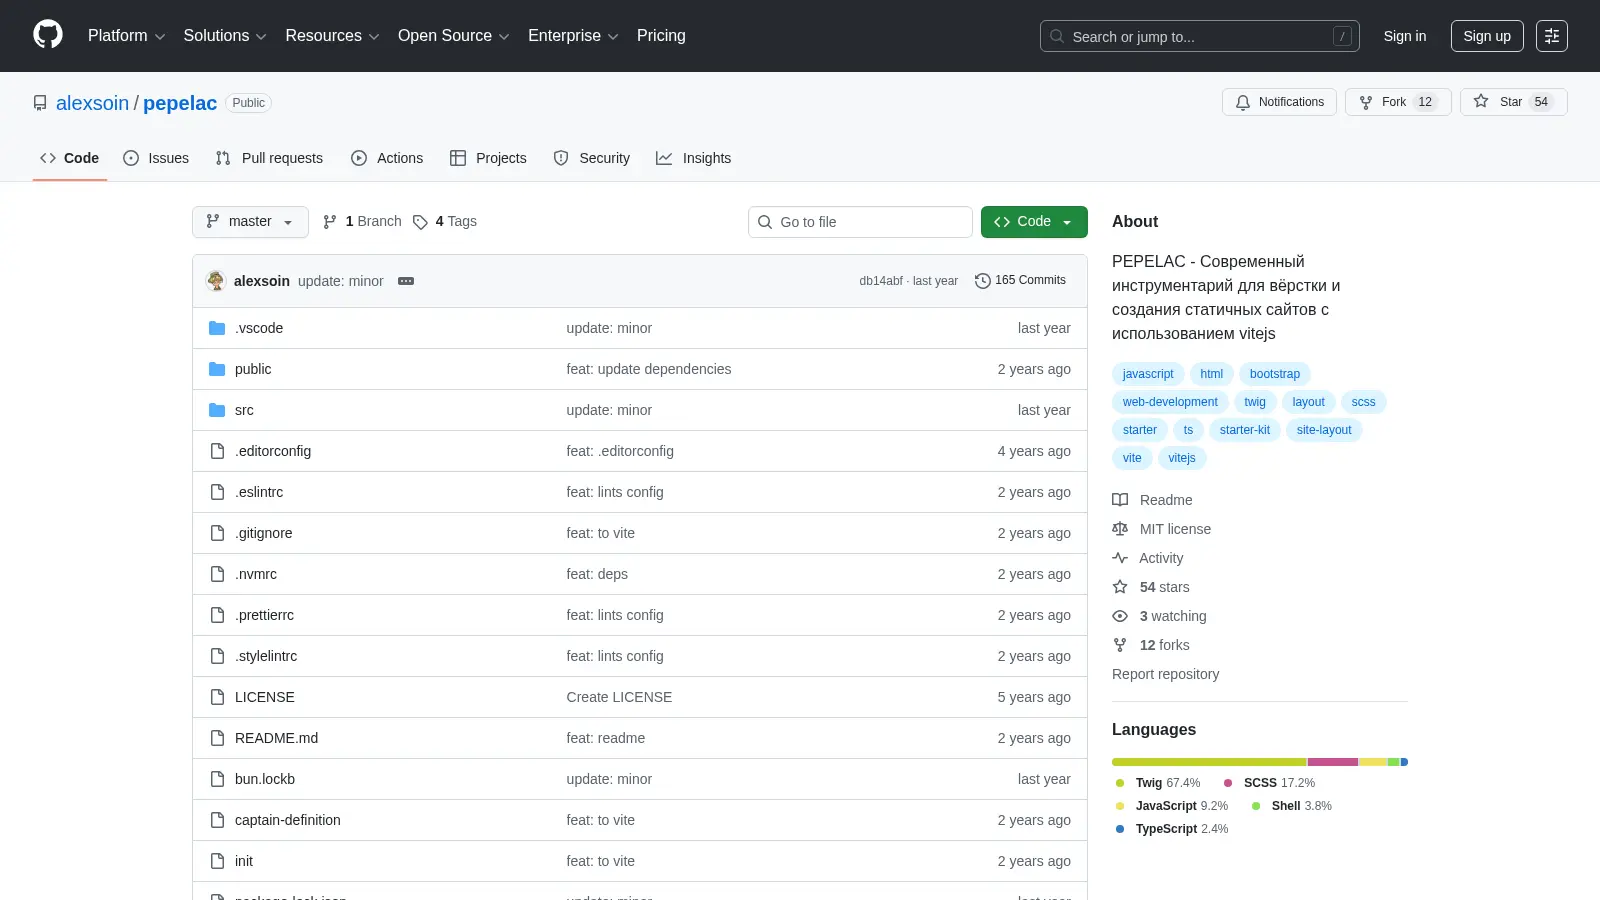
Task: Click the TypeScript 2.4% language entry
Action: point(1172,829)
